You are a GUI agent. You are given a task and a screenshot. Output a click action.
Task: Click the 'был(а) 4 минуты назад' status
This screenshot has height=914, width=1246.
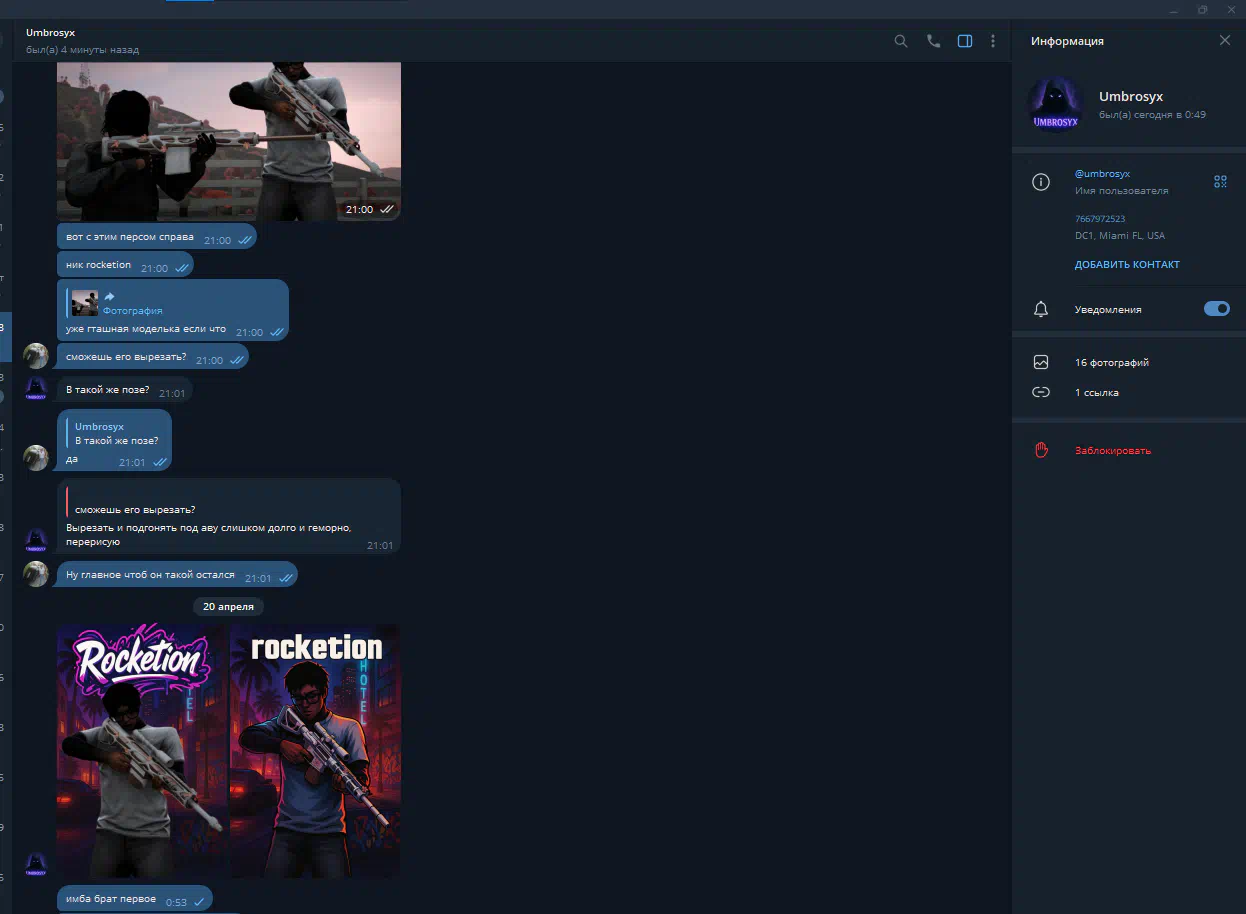pos(83,49)
